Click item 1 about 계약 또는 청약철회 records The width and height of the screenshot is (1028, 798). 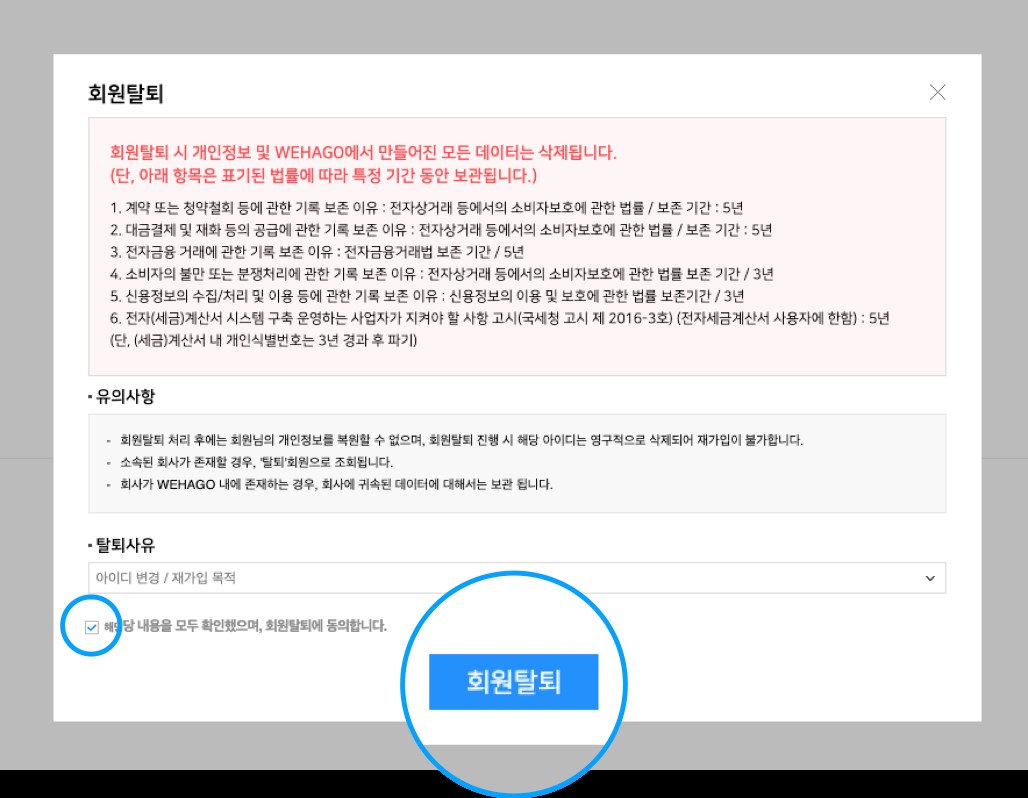tap(426, 208)
